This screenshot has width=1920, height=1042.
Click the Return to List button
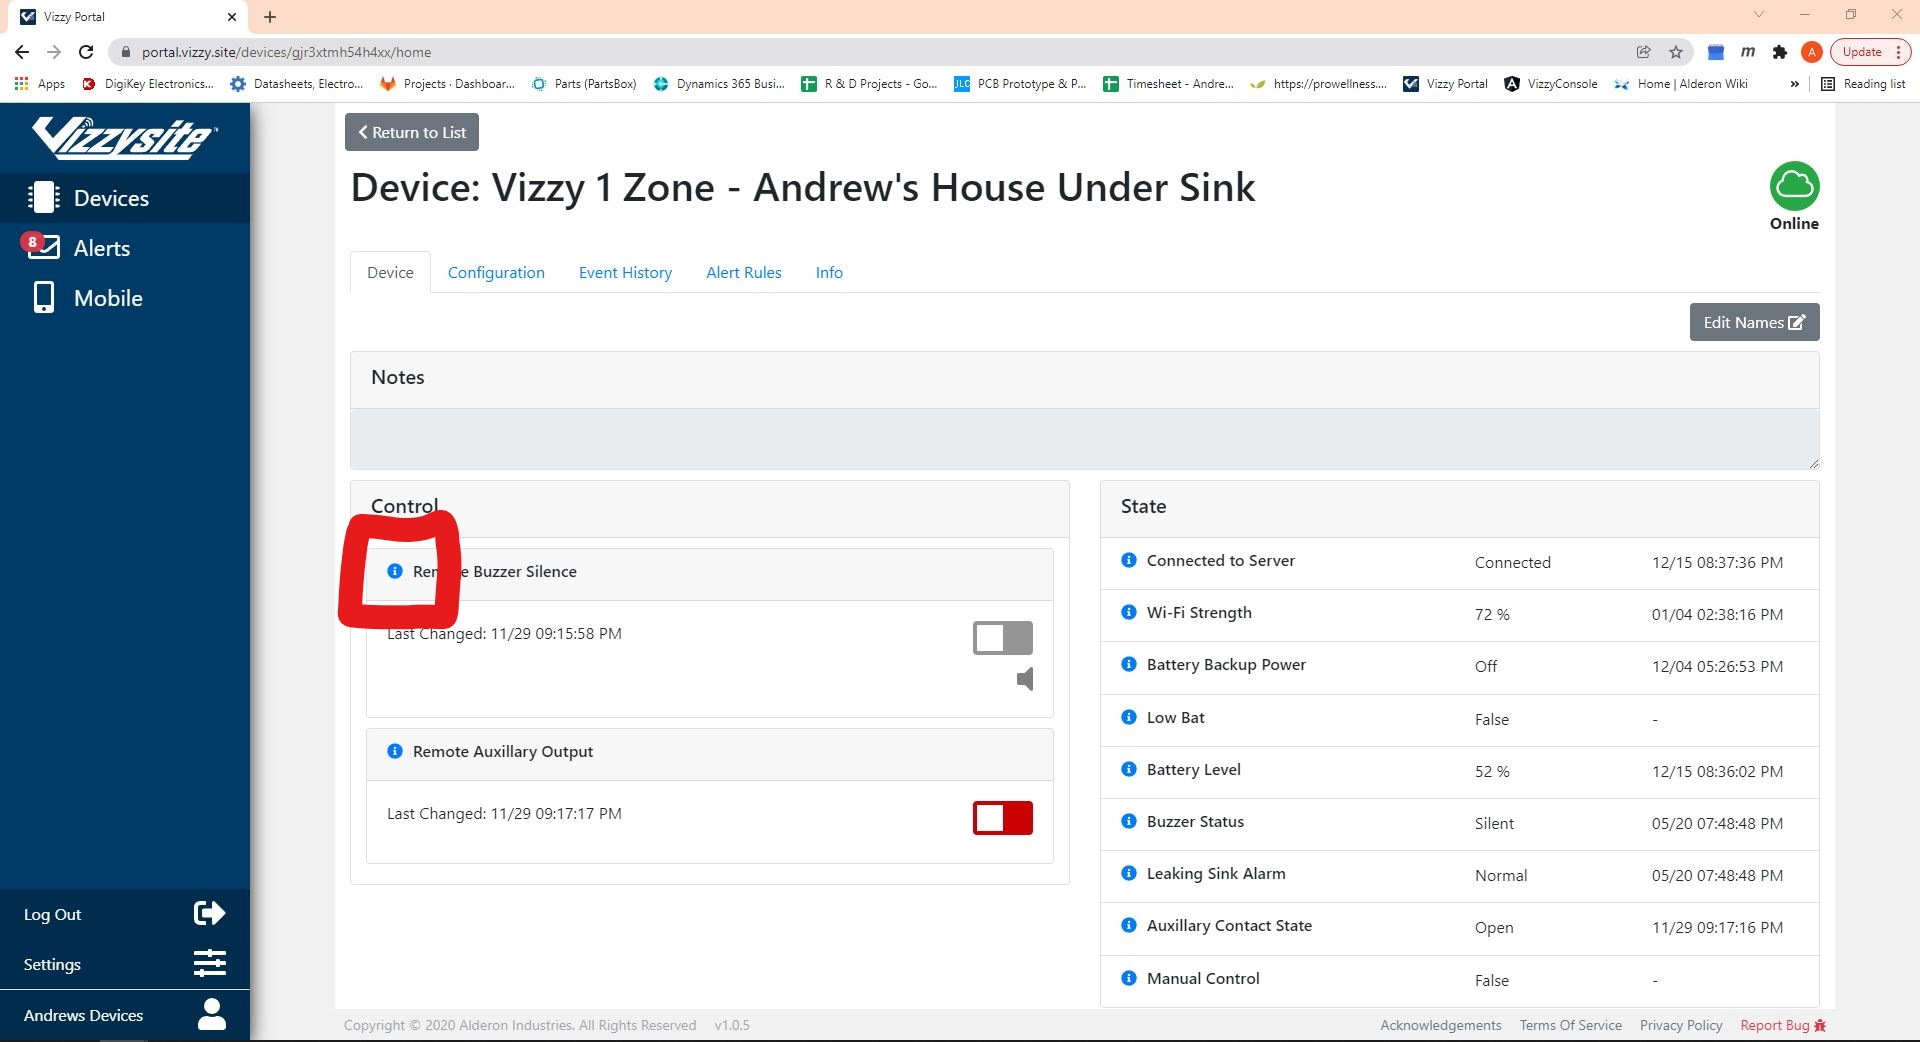tap(412, 132)
